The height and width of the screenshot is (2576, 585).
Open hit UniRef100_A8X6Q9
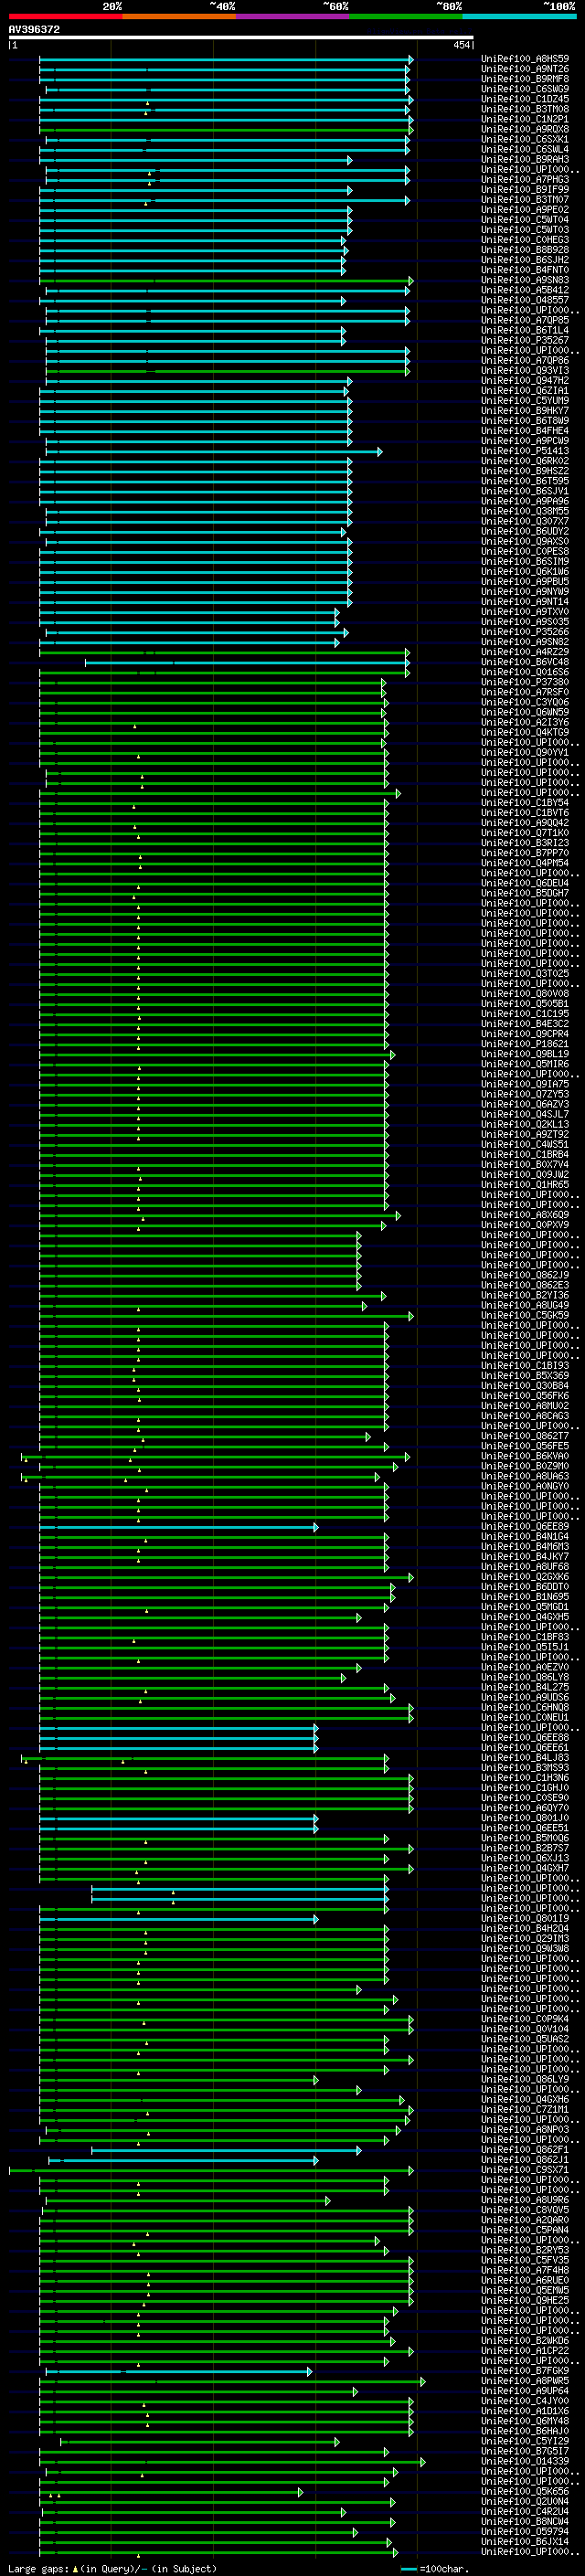[x=525, y=1215]
